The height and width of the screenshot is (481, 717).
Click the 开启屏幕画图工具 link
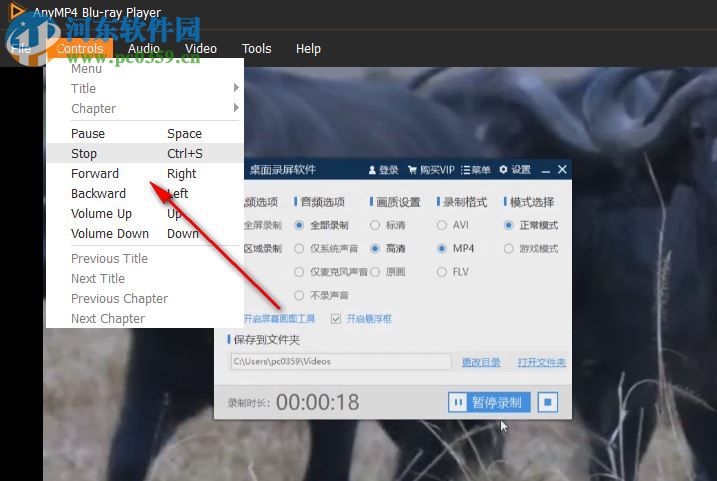[x=279, y=319]
